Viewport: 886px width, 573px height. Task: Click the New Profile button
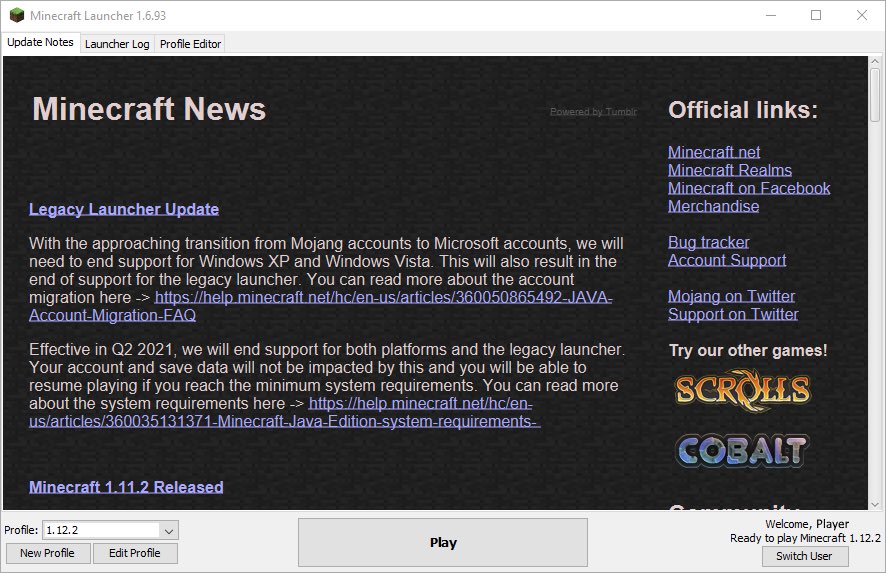click(x=47, y=553)
